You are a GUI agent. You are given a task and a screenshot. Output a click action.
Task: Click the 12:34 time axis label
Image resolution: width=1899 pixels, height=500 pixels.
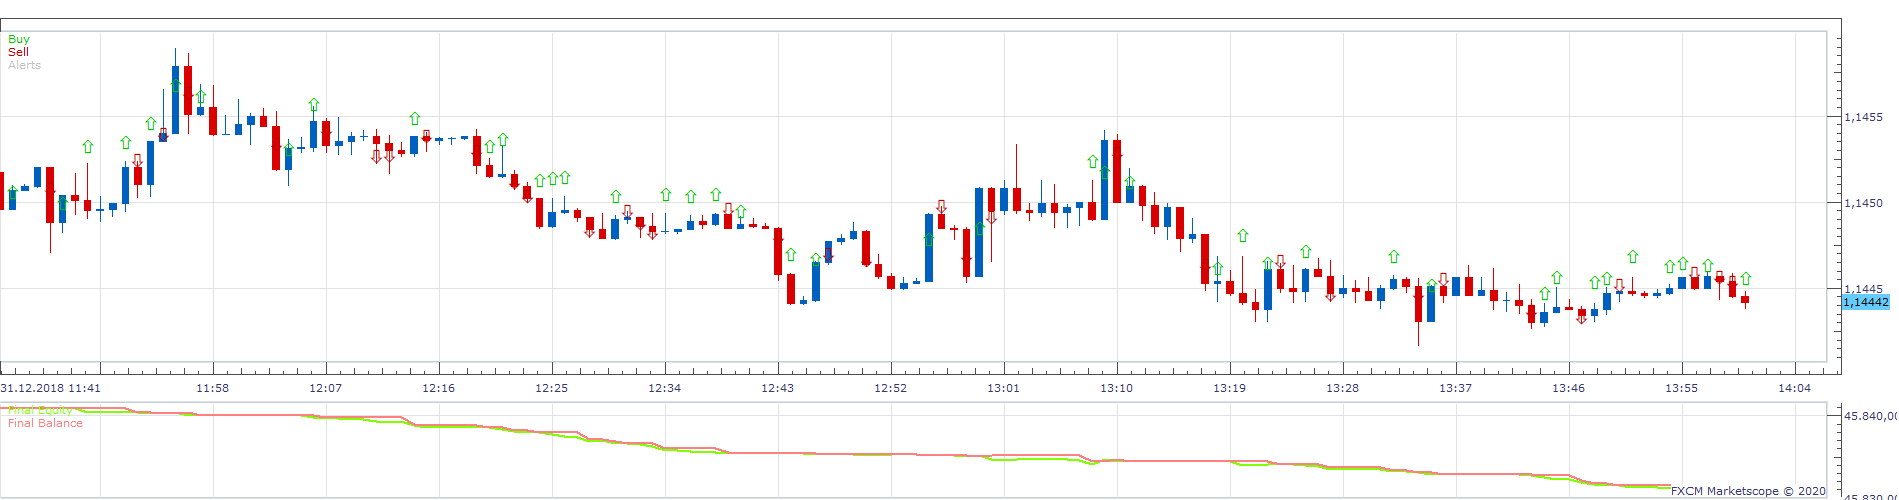coord(664,388)
